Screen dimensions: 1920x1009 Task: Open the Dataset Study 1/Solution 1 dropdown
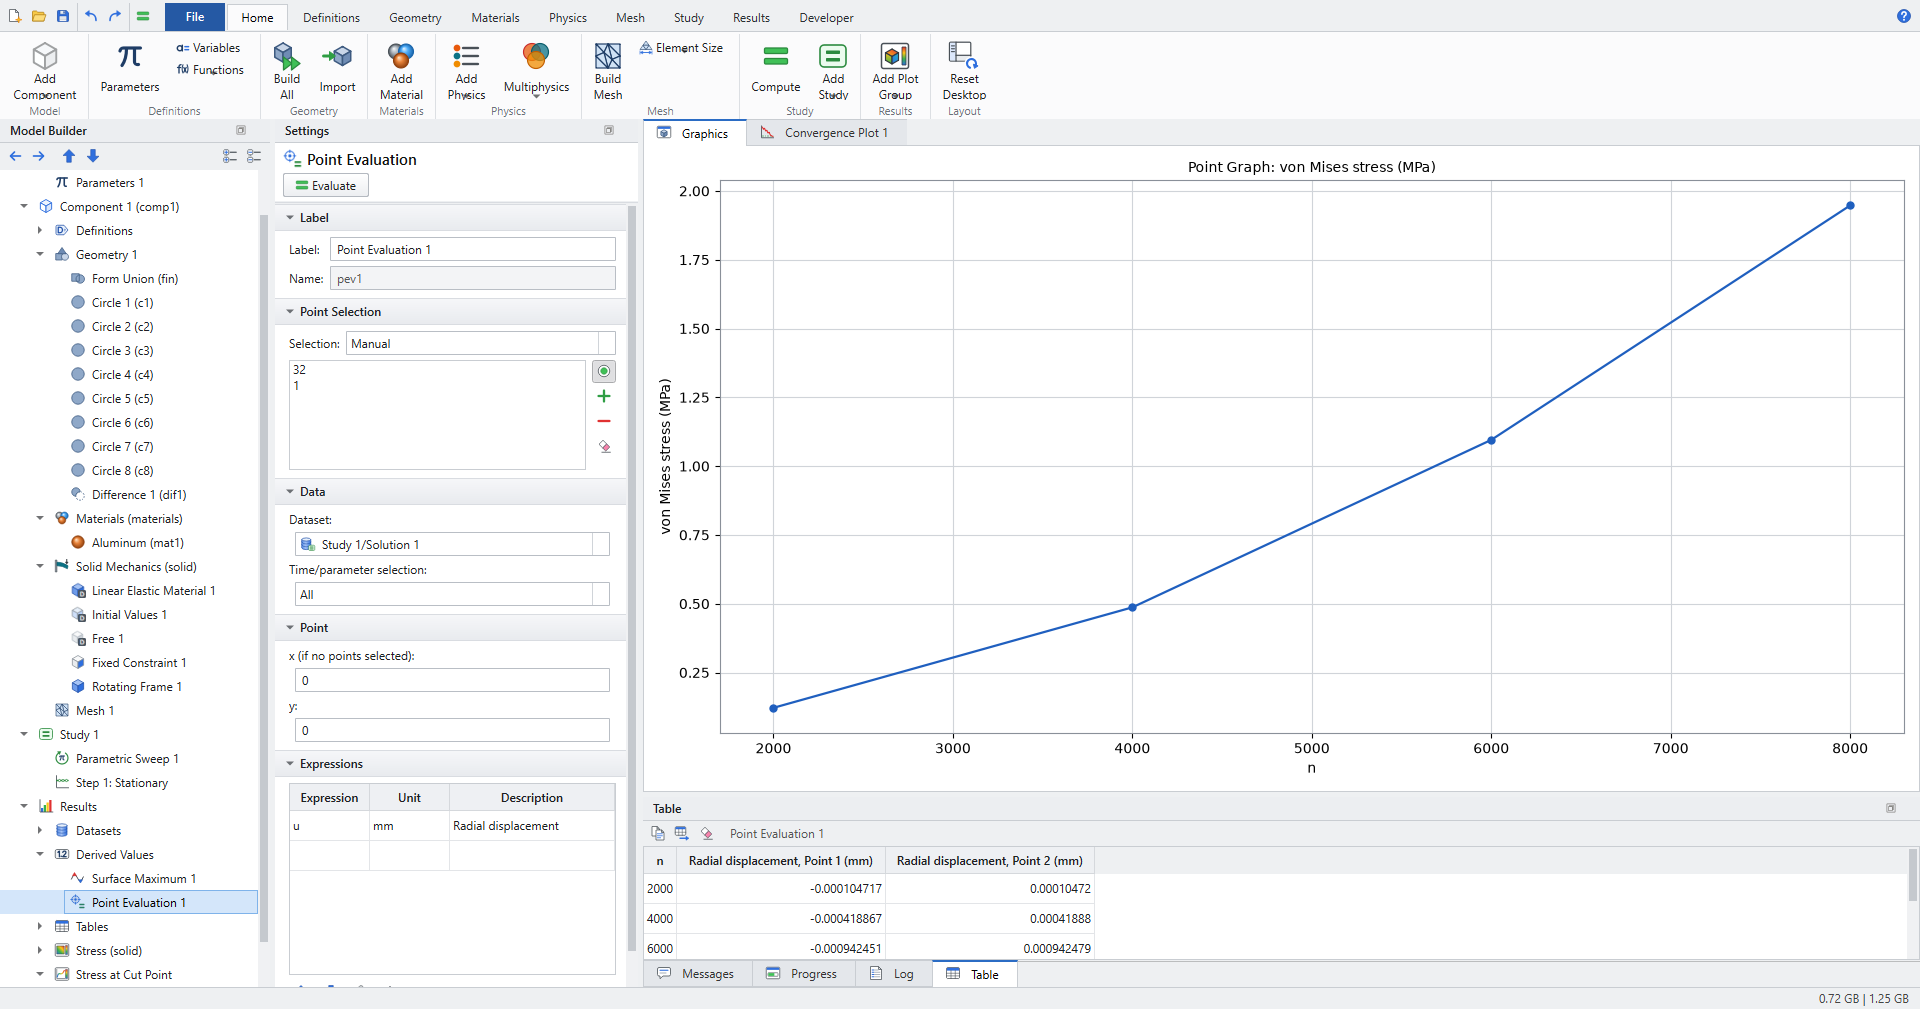(x=452, y=544)
